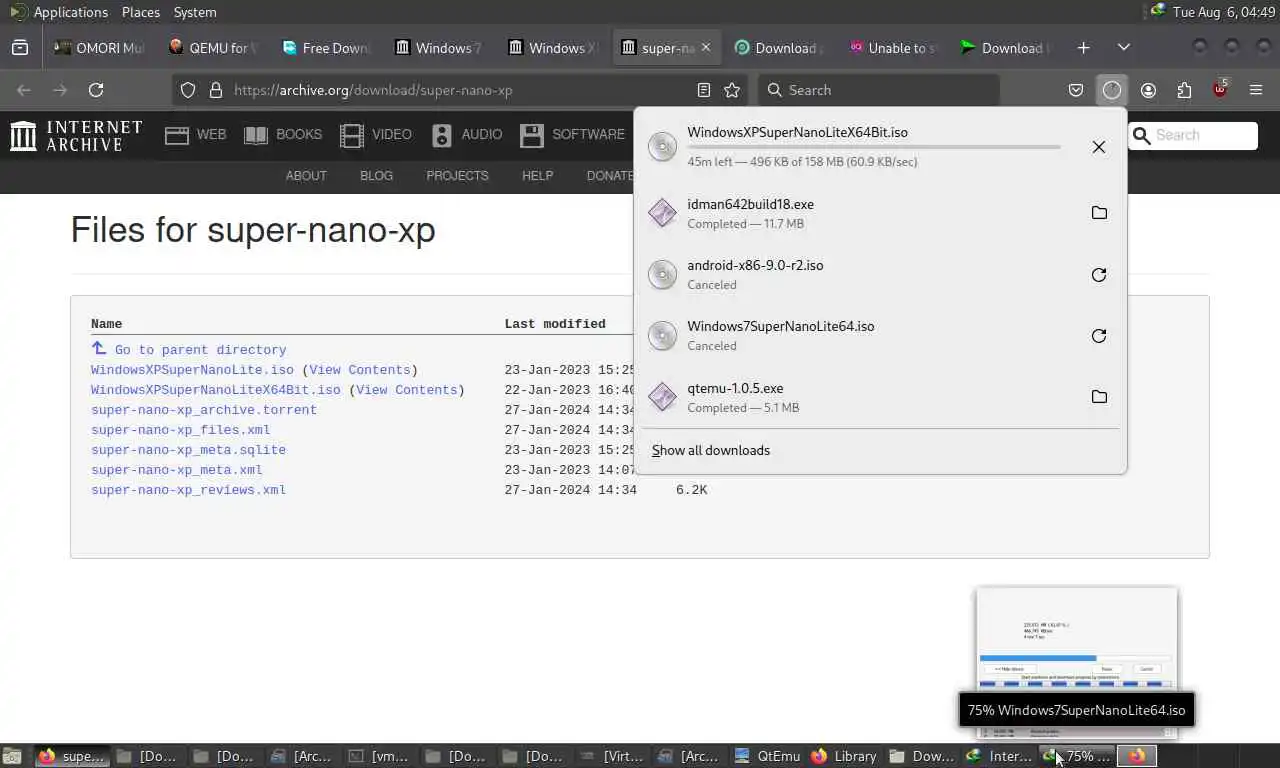Close the super-nano-xp tab

click(706, 47)
